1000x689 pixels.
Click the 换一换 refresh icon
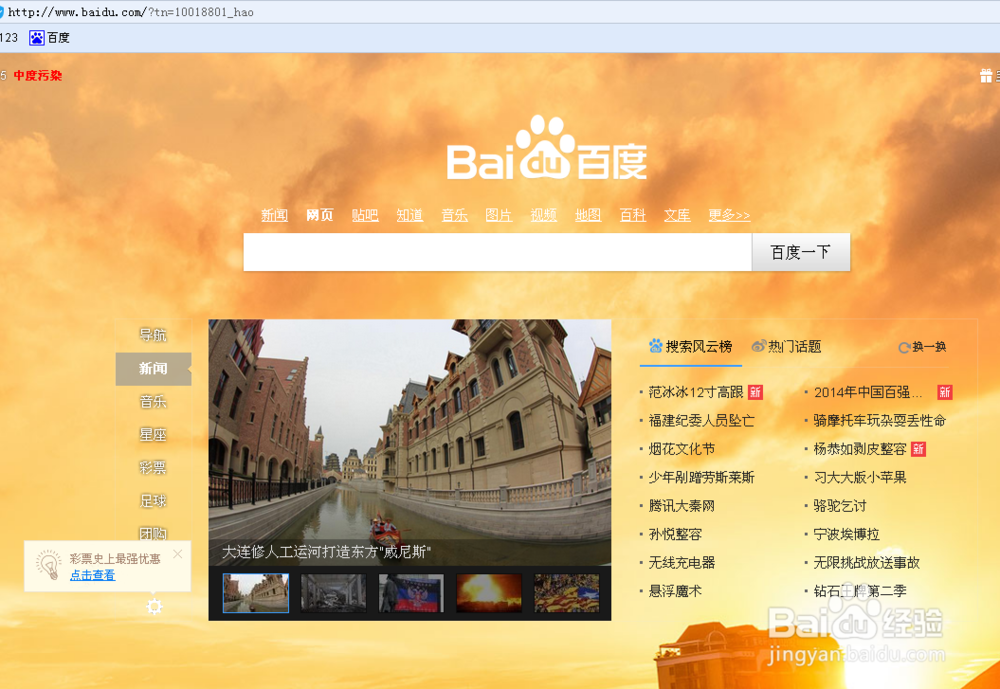(904, 348)
